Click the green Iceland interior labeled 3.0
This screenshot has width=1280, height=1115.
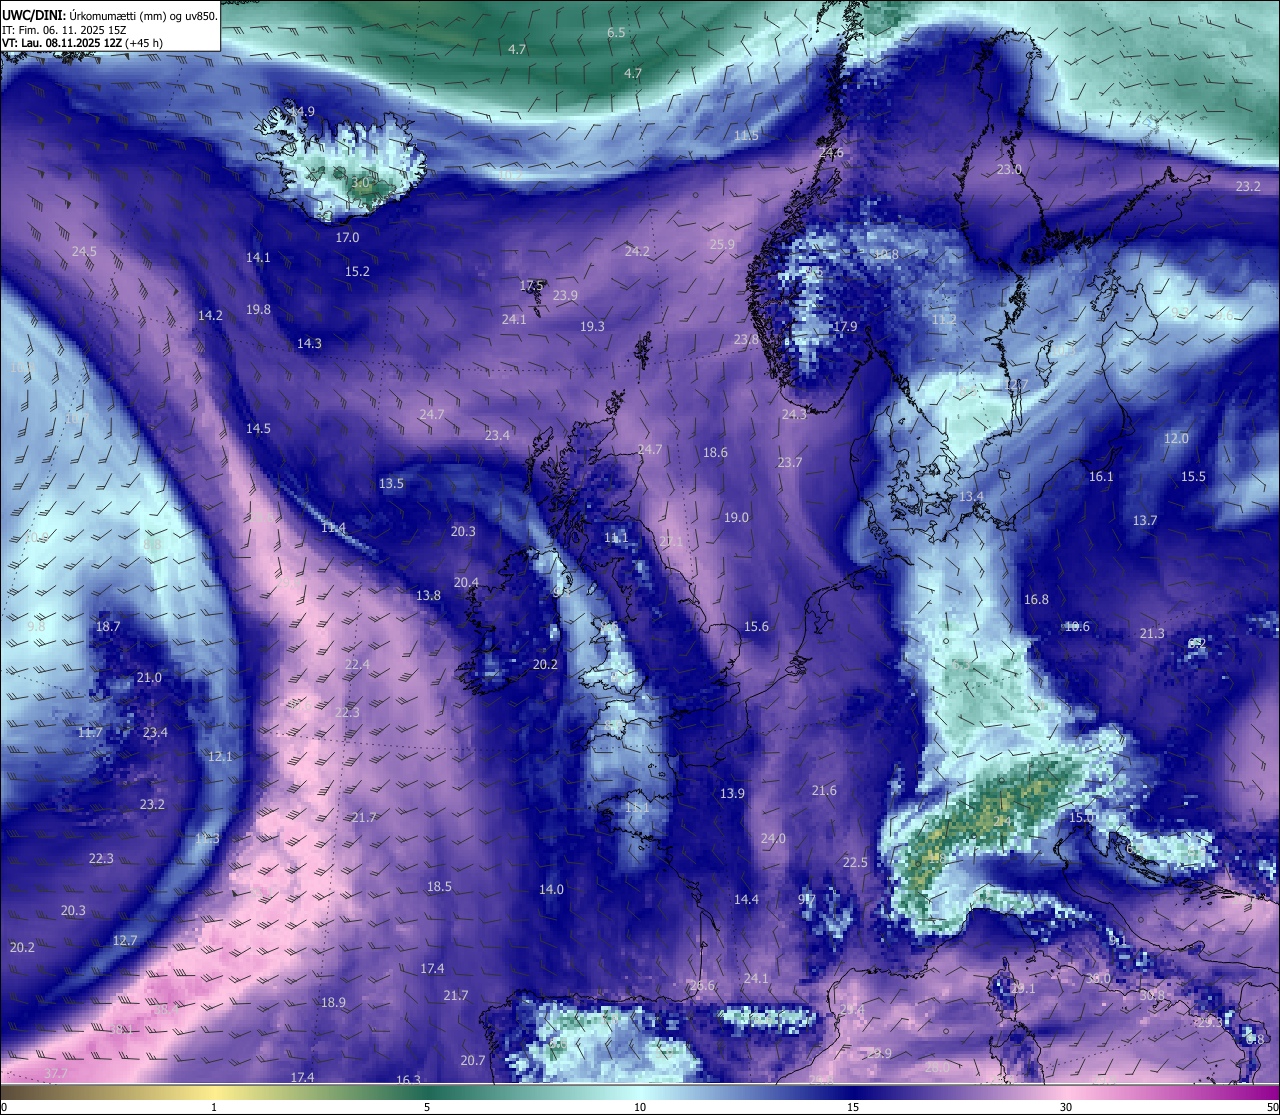click(x=360, y=184)
